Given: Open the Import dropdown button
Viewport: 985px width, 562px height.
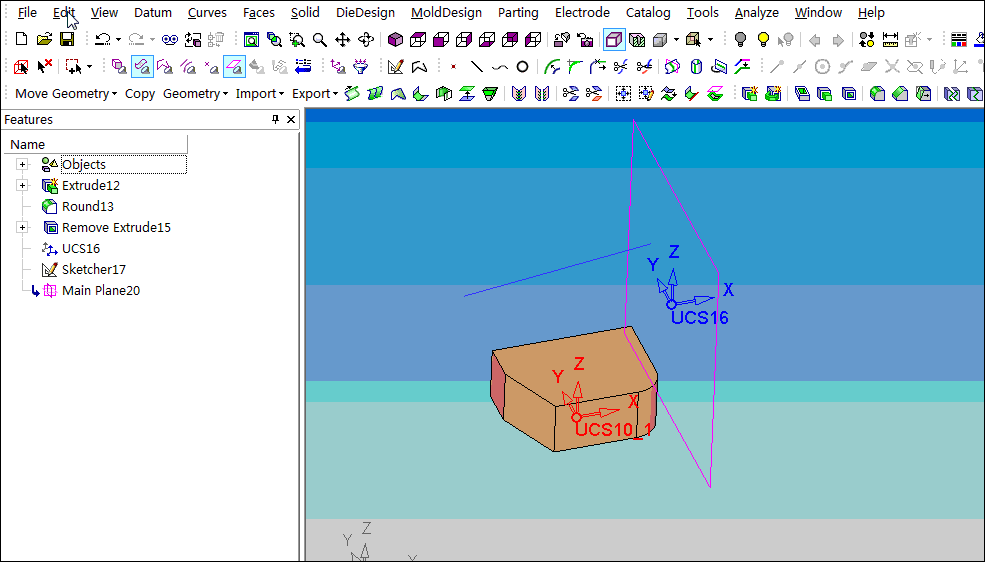Looking at the screenshot, I should click(260, 93).
